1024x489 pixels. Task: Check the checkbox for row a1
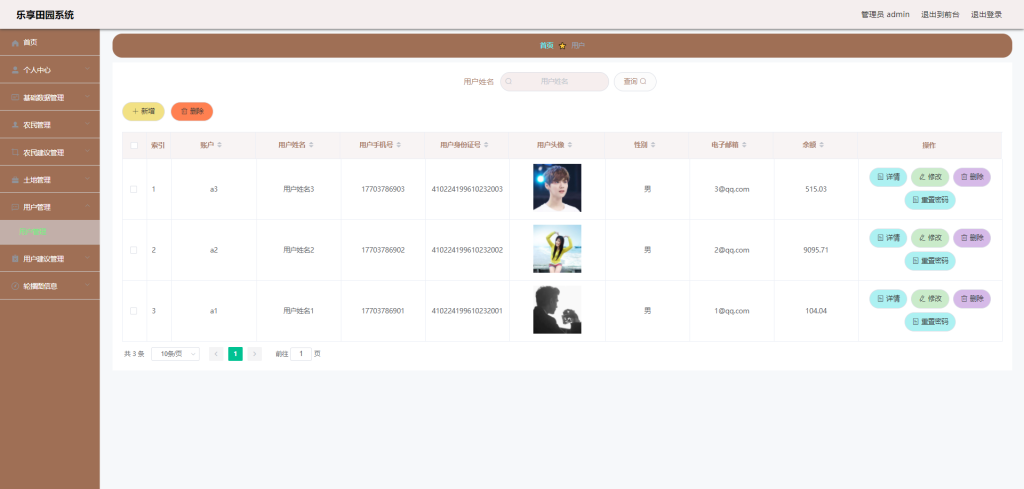point(134,311)
